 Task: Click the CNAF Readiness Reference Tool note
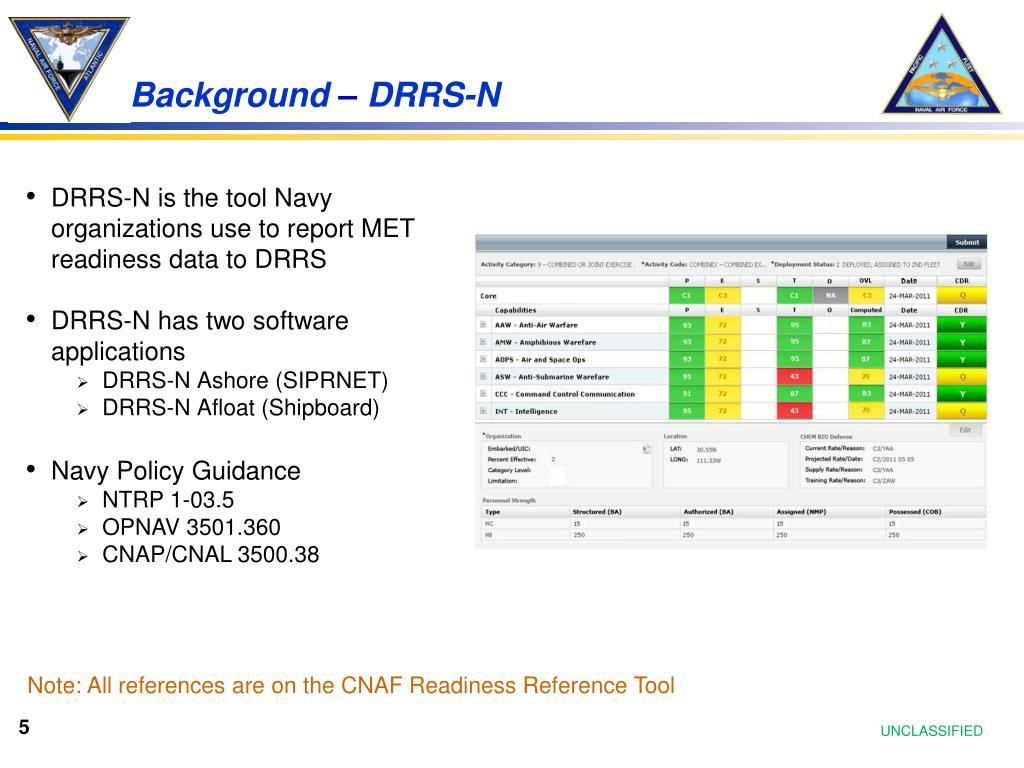(351, 685)
